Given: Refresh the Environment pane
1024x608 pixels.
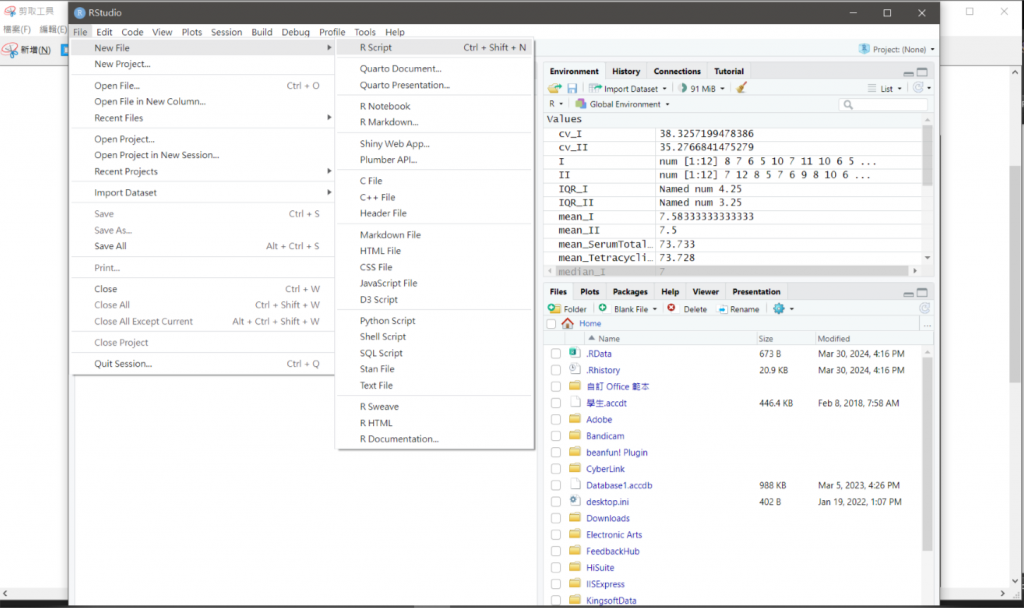Looking at the screenshot, I should [918, 88].
